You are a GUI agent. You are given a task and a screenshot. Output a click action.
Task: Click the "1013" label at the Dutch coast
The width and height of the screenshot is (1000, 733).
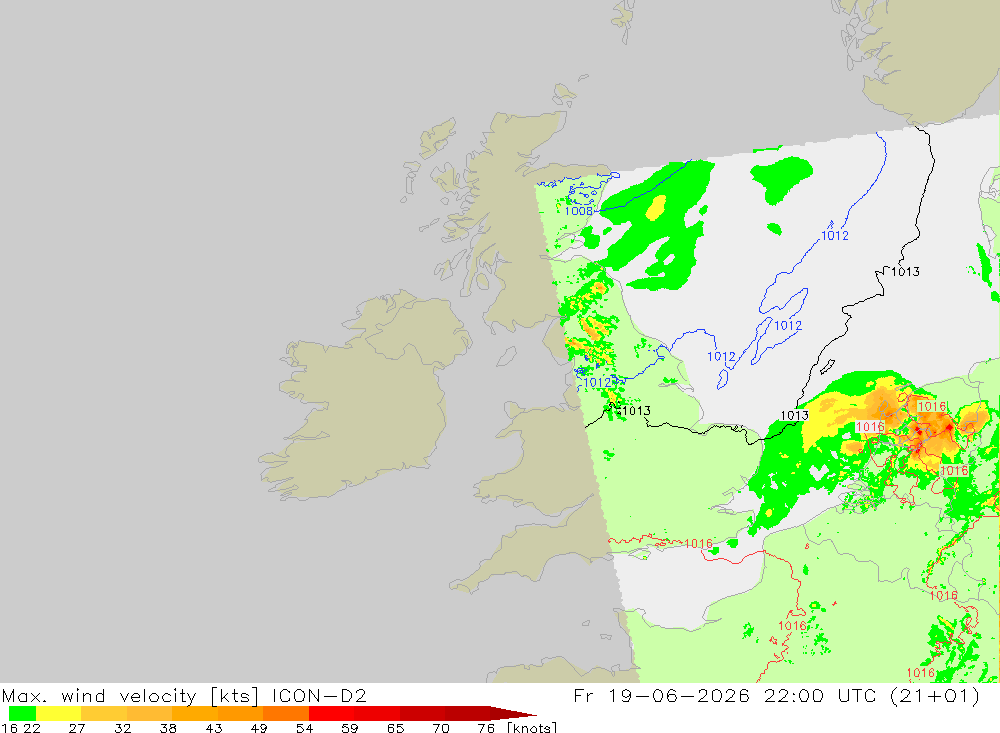[x=795, y=415]
